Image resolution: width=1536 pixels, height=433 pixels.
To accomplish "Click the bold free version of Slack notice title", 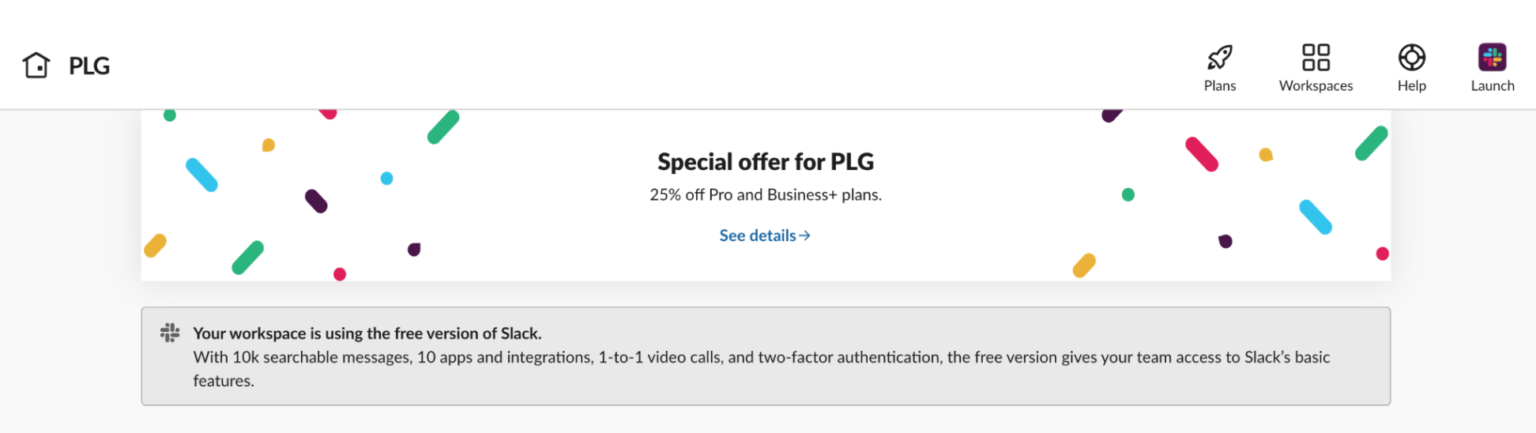I will tap(367, 333).
